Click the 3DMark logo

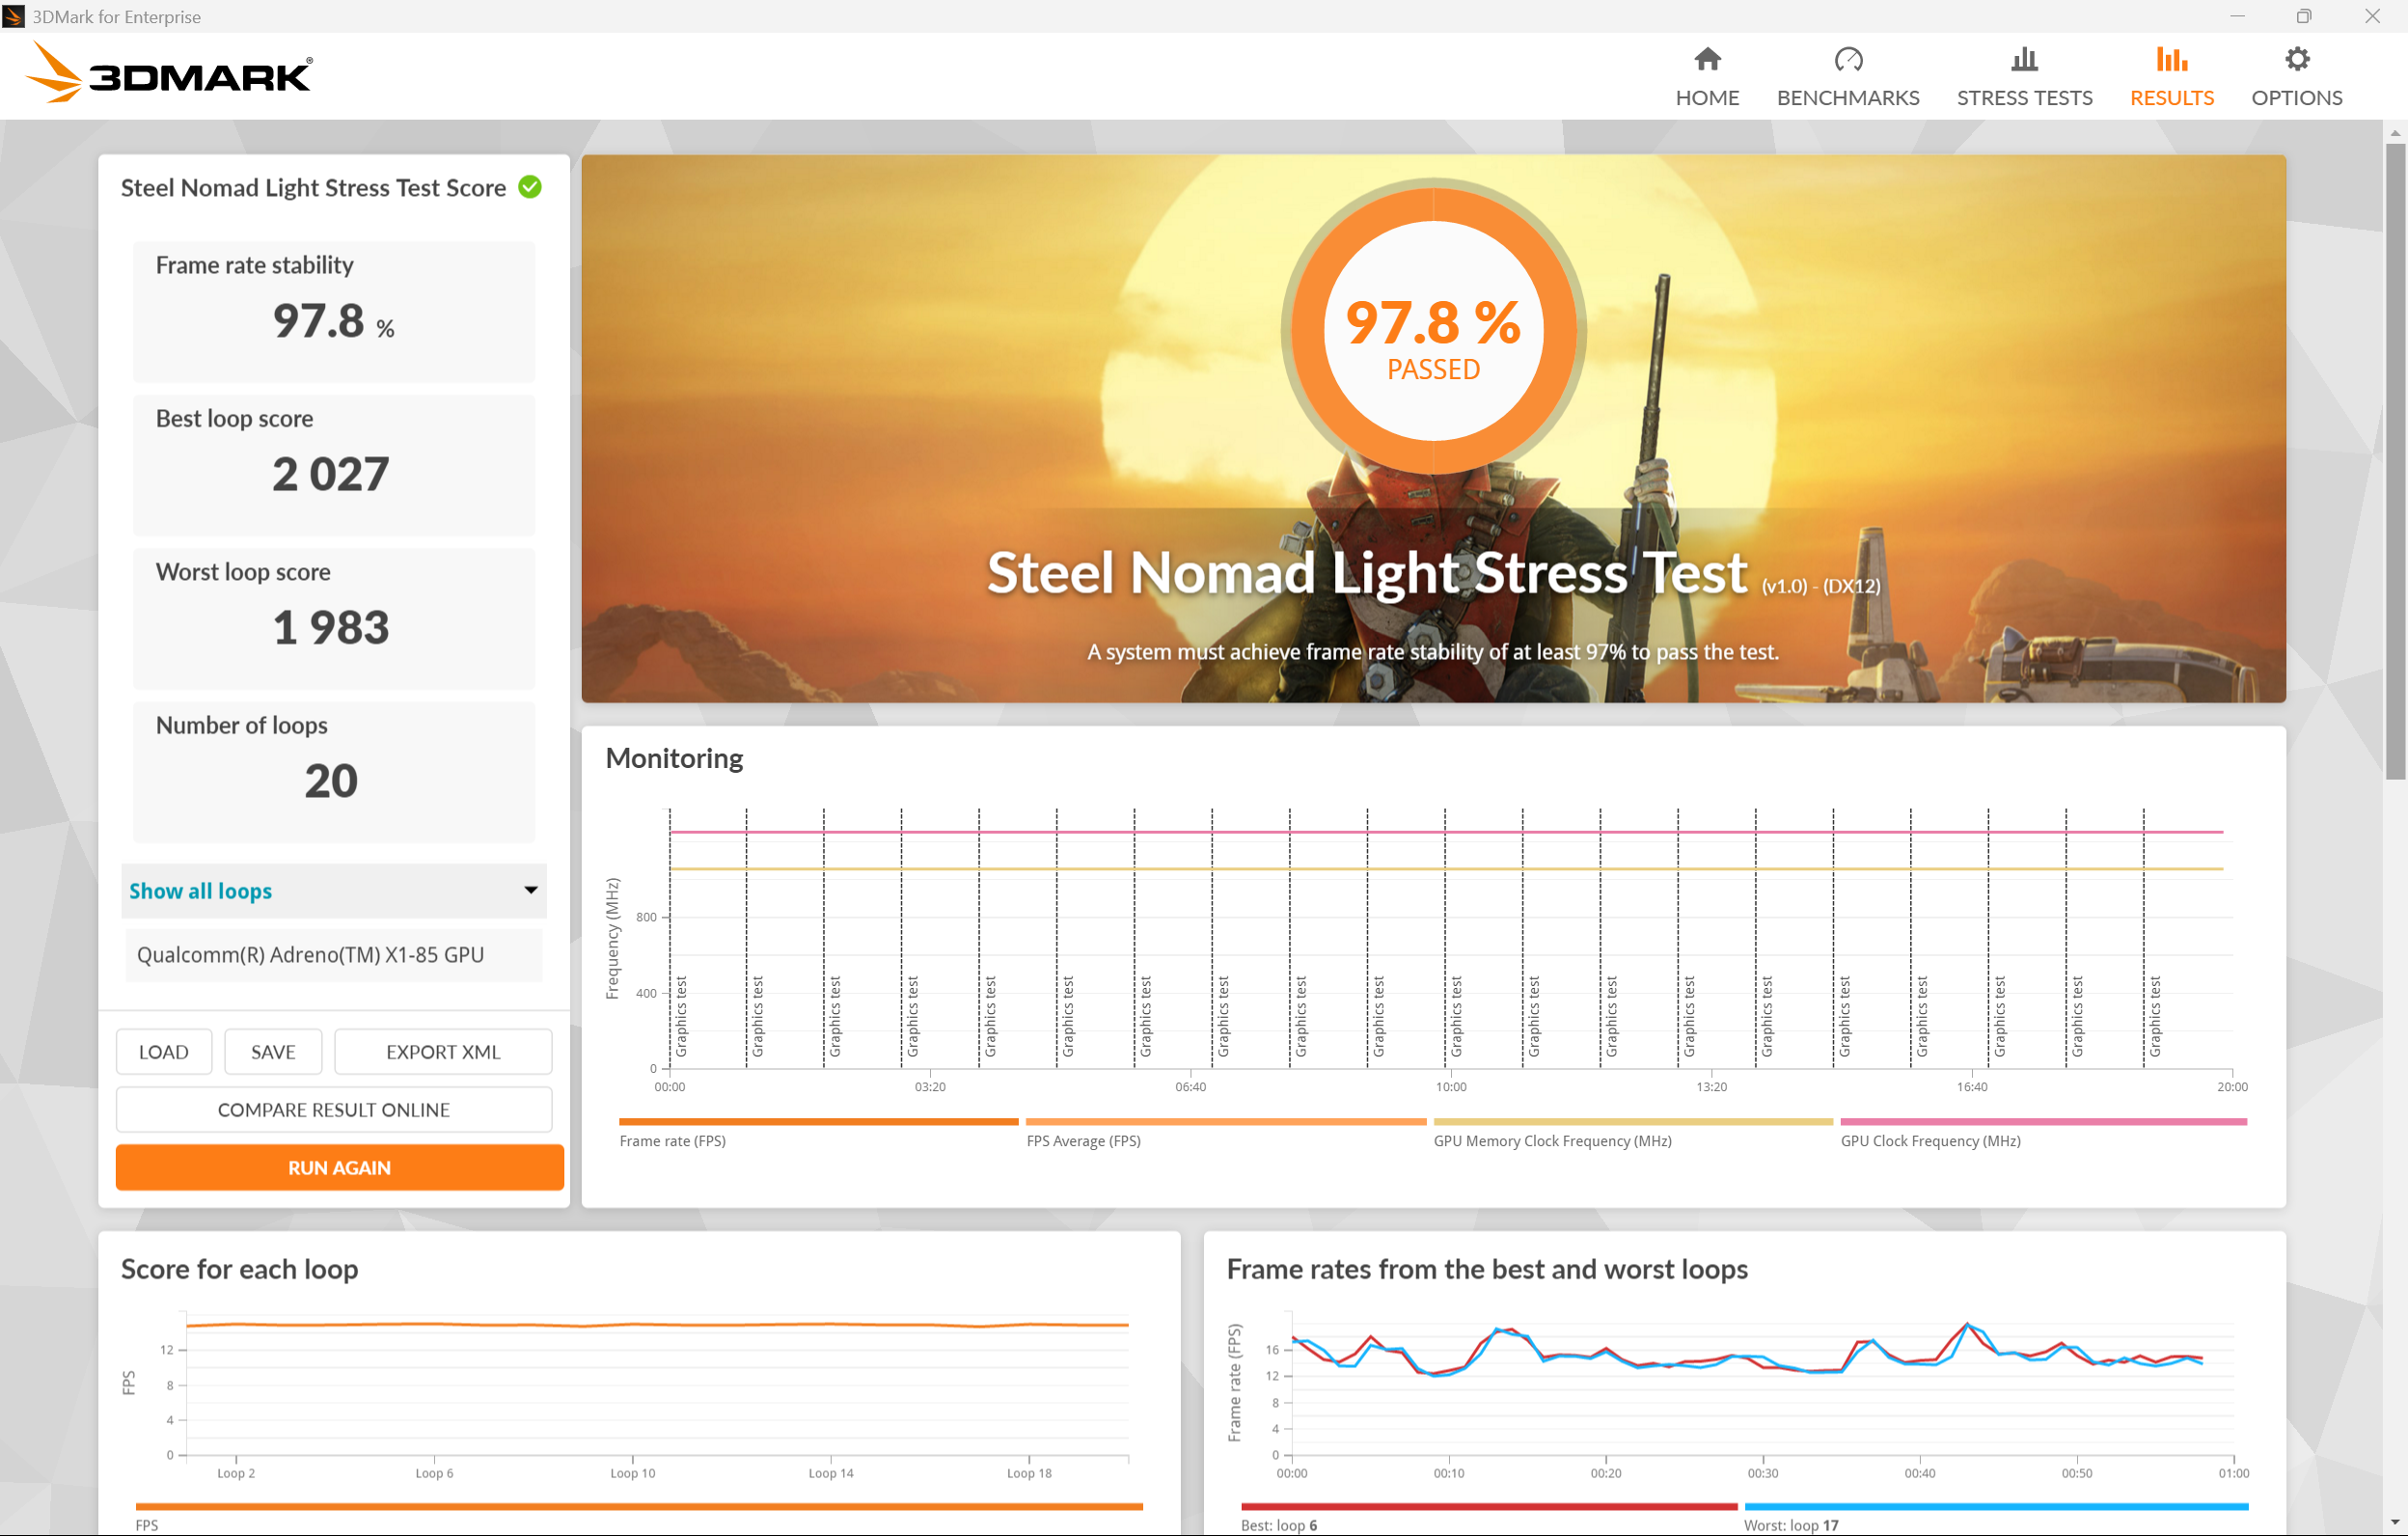(x=168, y=73)
